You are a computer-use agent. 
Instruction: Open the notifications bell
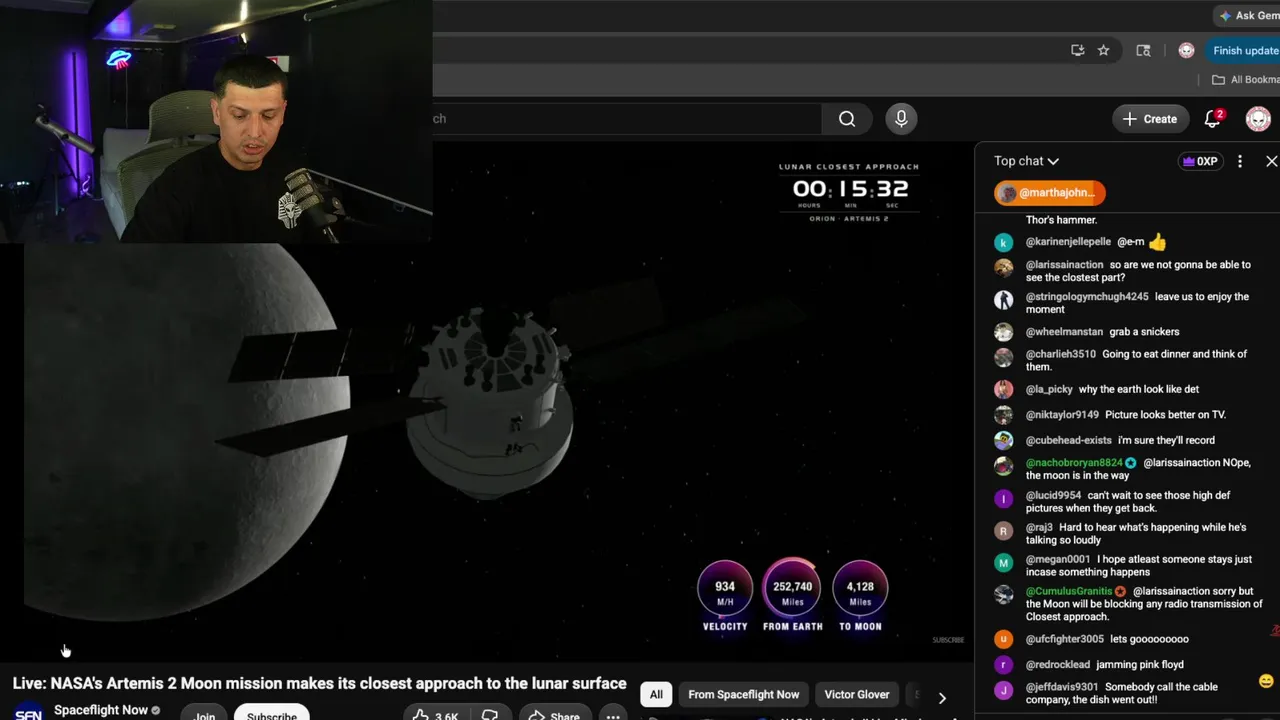click(x=1213, y=119)
